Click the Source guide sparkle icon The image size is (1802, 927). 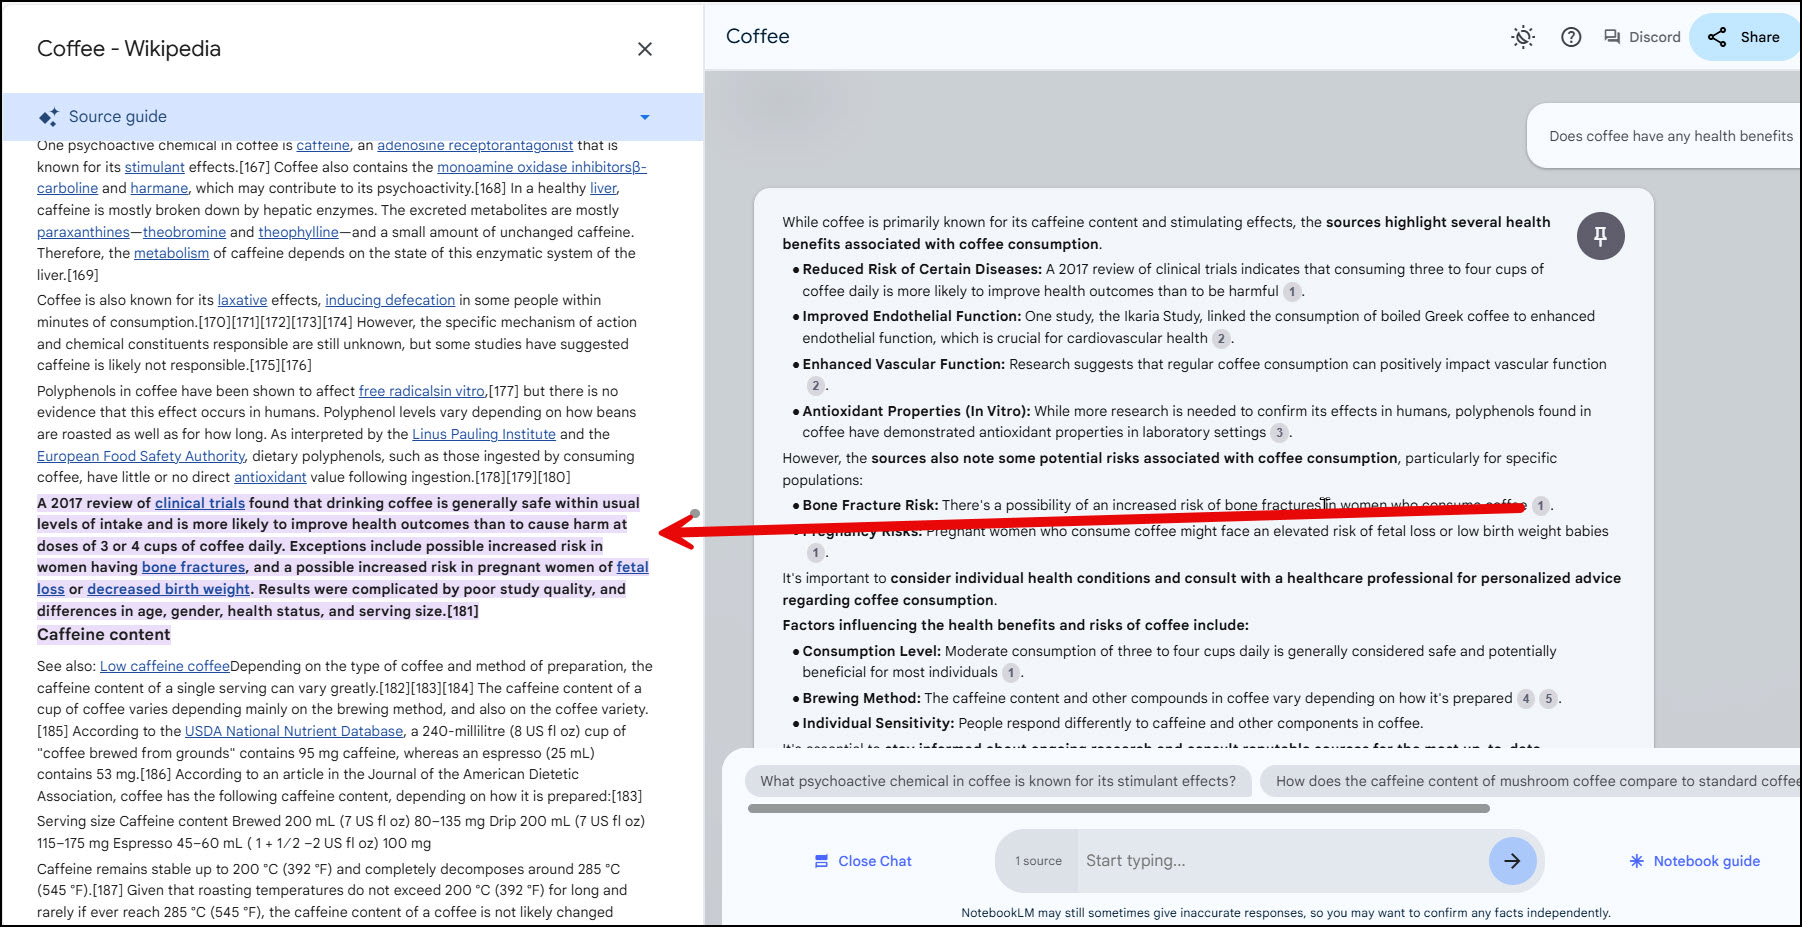(x=48, y=116)
